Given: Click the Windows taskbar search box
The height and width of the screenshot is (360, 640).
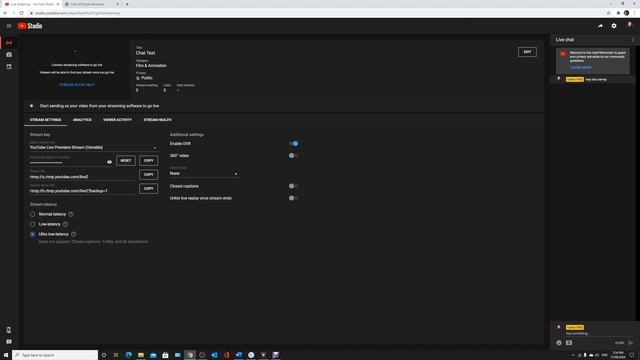Looking at the screenshot, I should pyautogui.click(x=55, y=355).
